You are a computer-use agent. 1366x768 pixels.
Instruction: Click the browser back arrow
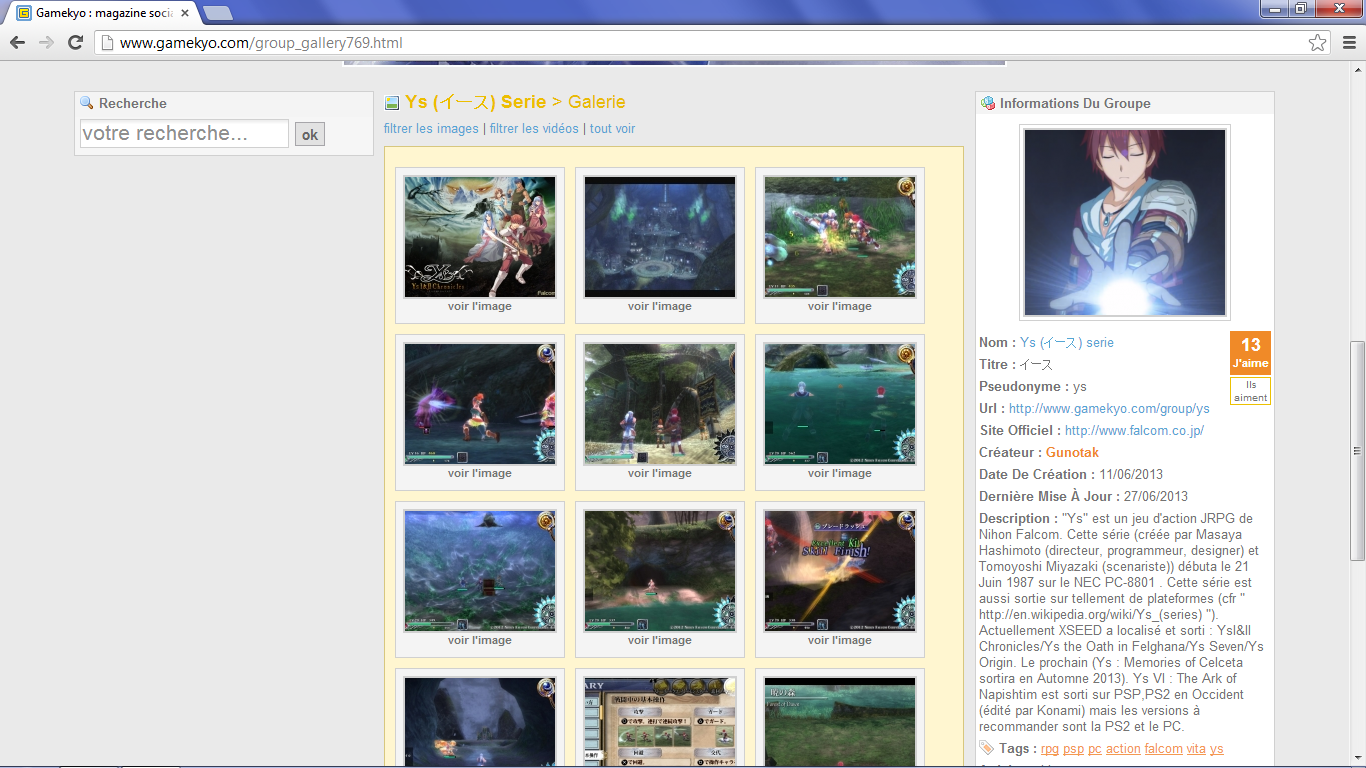17,42
